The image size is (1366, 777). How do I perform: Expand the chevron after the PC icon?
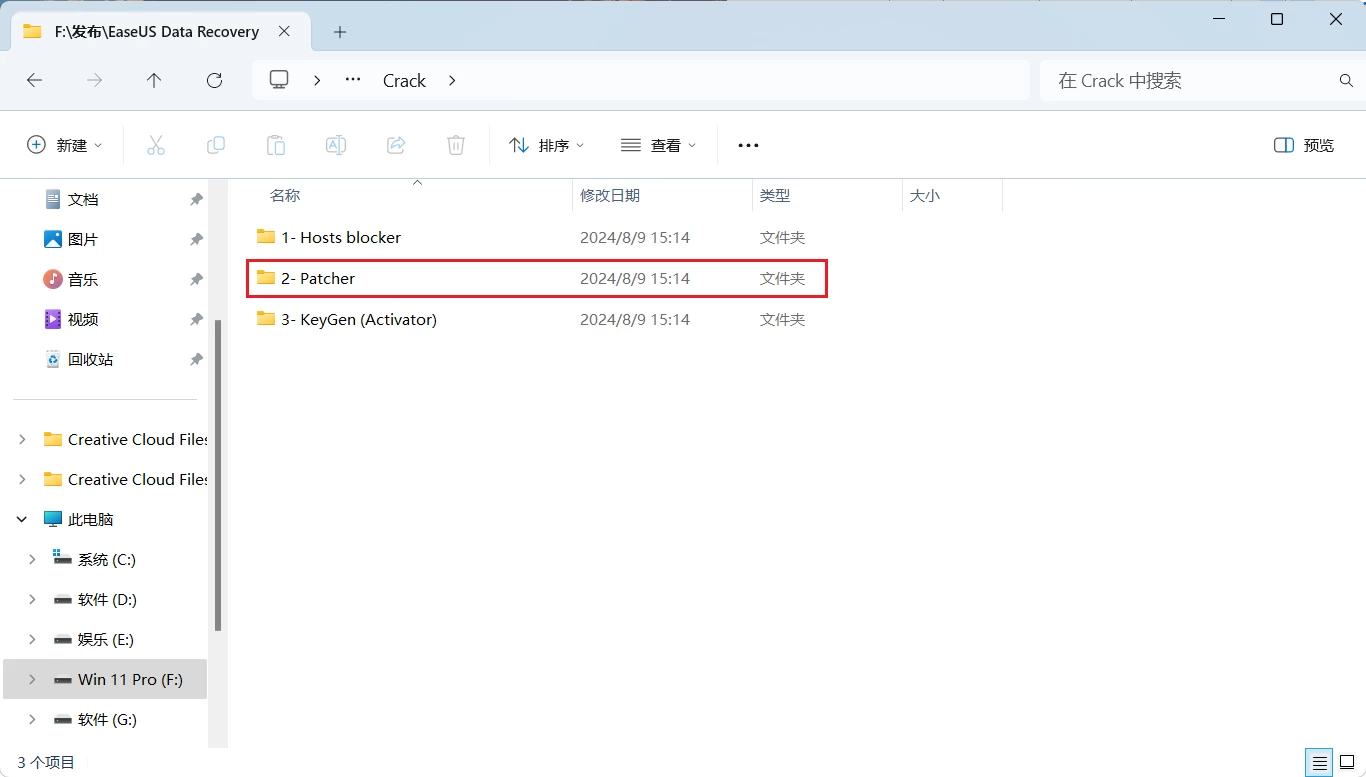click(317, 80)
